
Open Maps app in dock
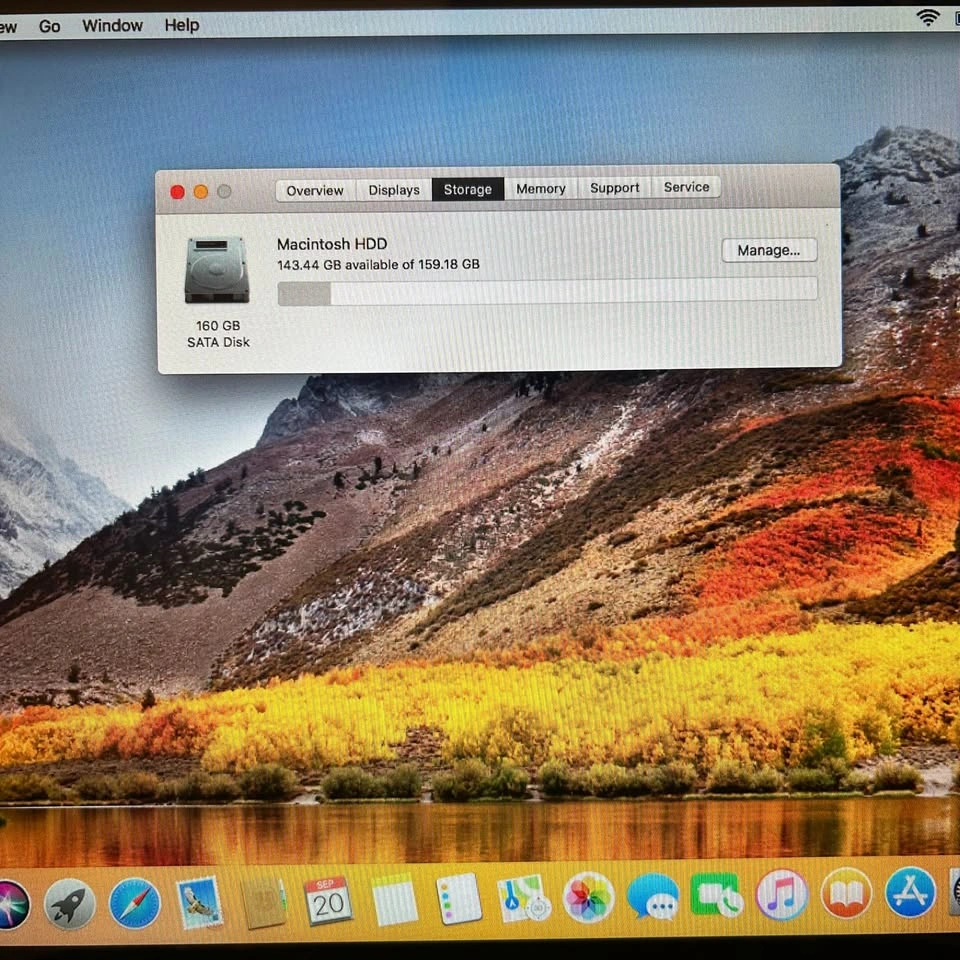[x=523, y=898]
